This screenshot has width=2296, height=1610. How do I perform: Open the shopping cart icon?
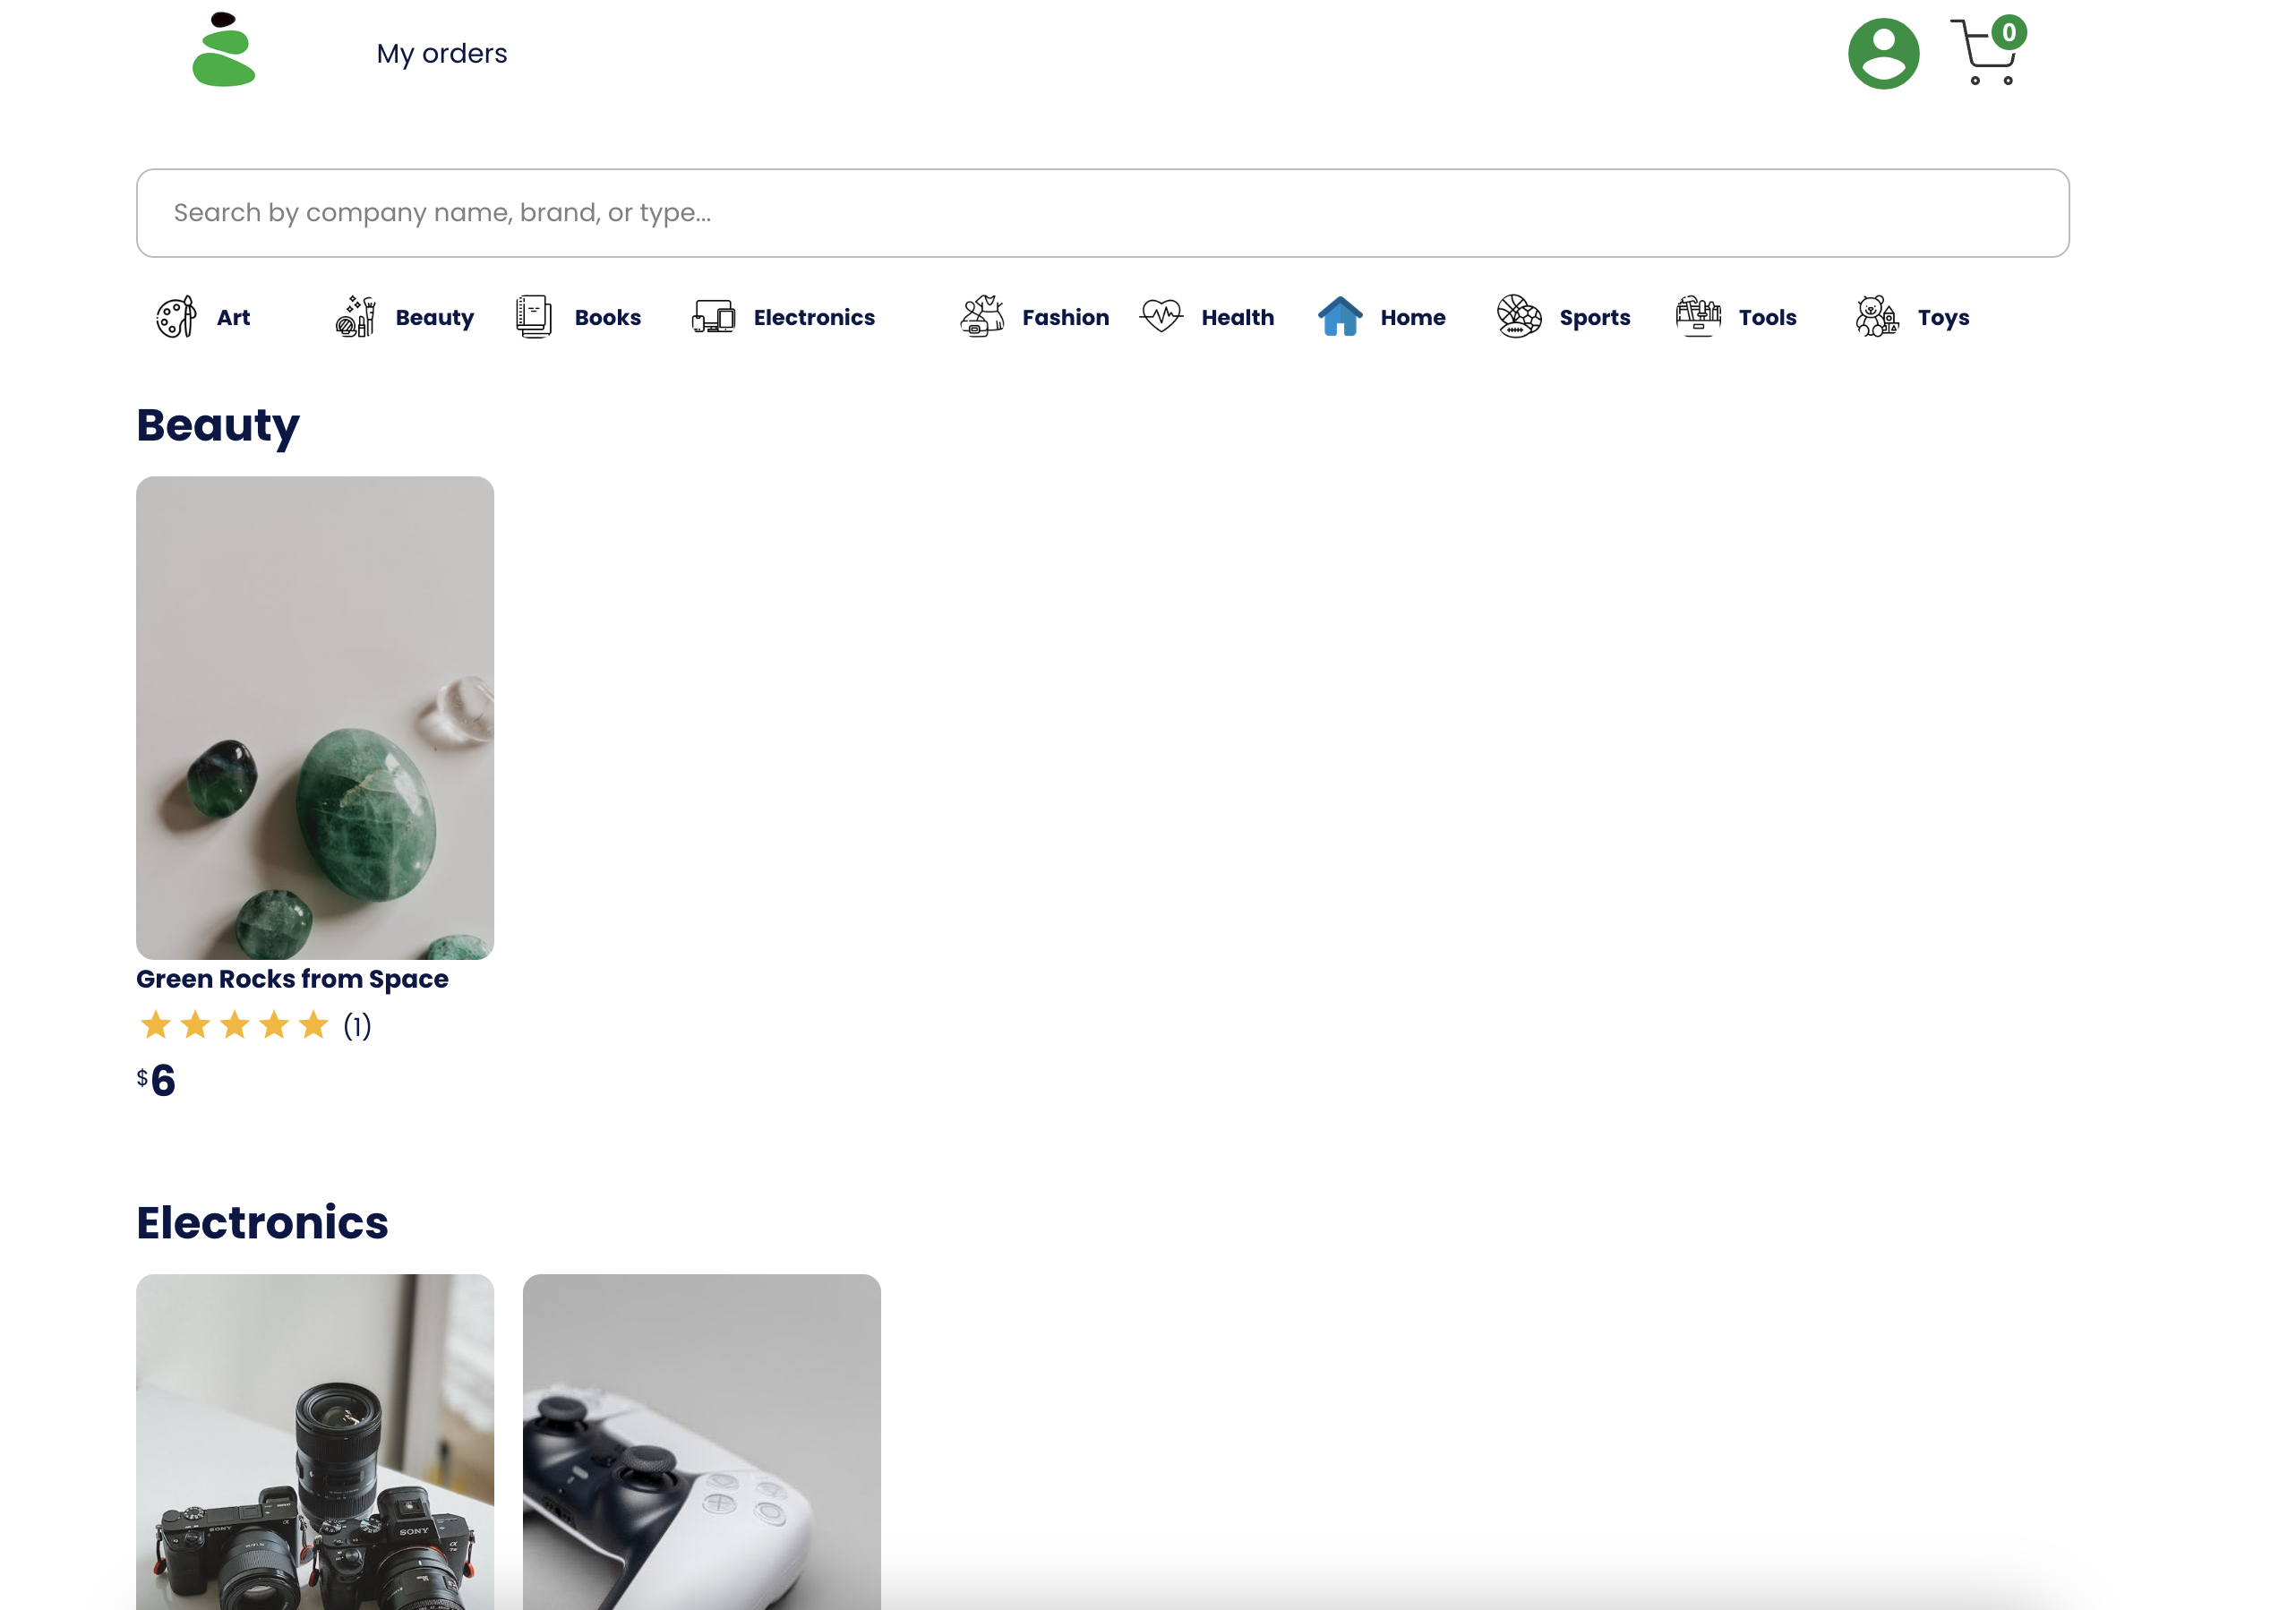1984,54
